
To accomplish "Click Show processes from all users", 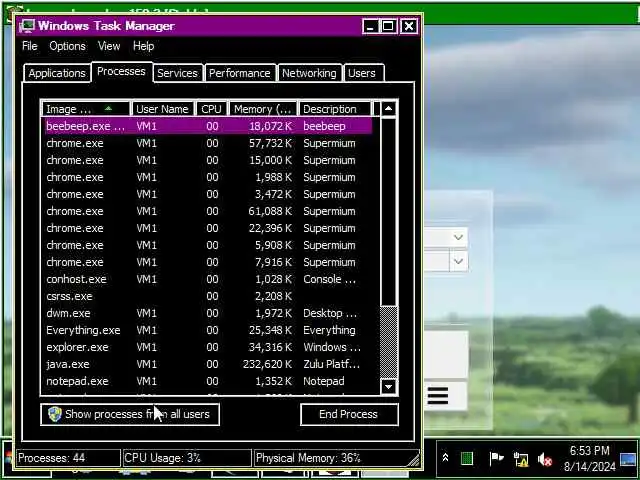I will click(x=130, y=414).
